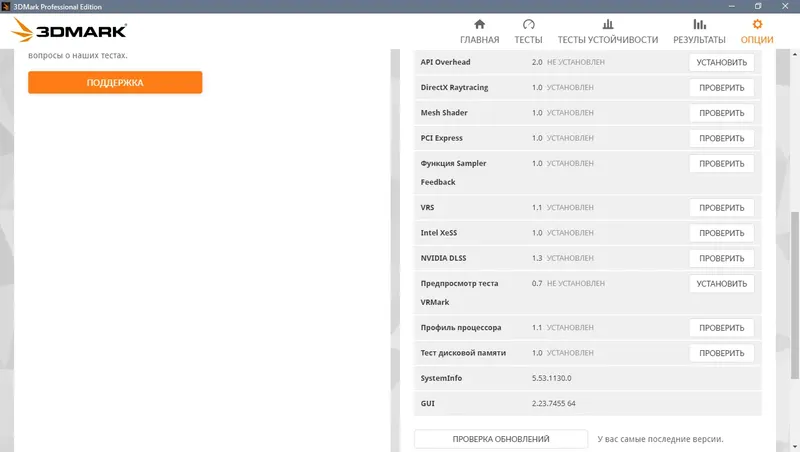Click the text вопросы о наших тестах

click(x=78, y=55)
